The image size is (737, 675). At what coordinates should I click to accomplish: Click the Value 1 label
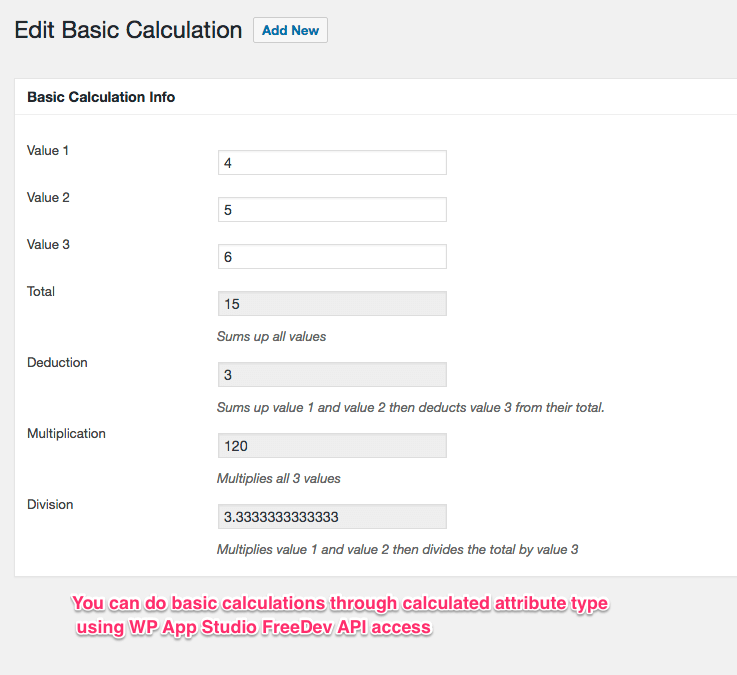click(48, 150)
